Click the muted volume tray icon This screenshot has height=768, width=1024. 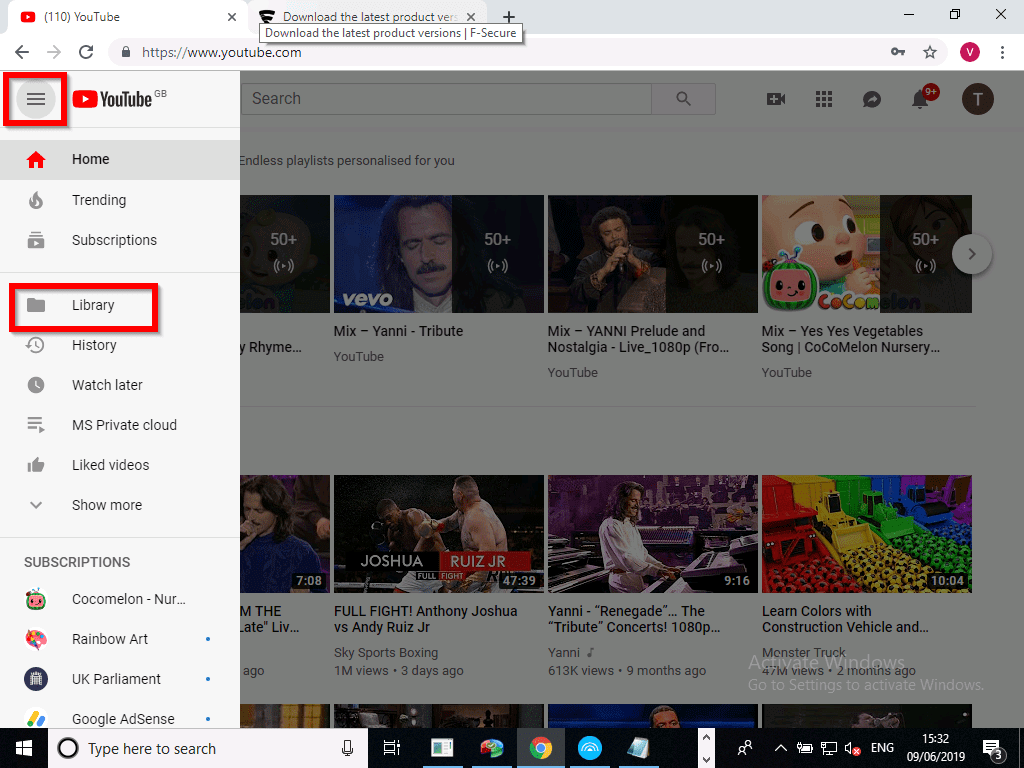(x=852, y=748)
